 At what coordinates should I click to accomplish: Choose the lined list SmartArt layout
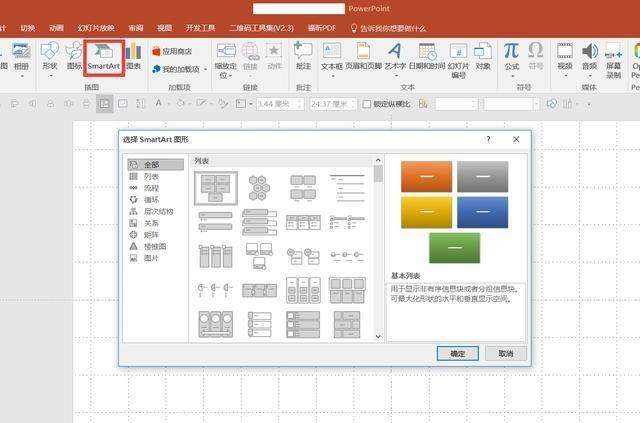(x=347, y=188)
